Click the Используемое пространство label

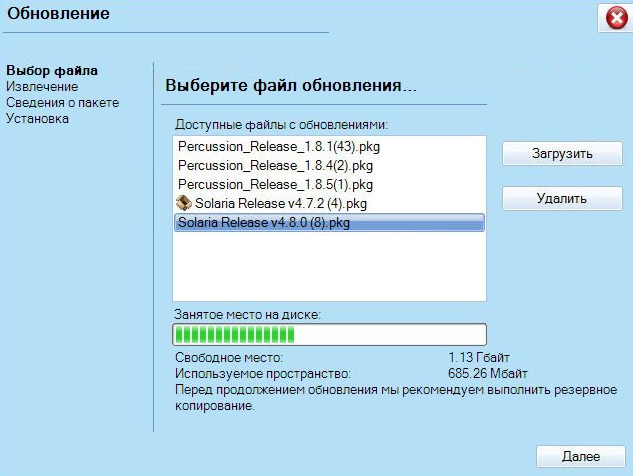263,373
